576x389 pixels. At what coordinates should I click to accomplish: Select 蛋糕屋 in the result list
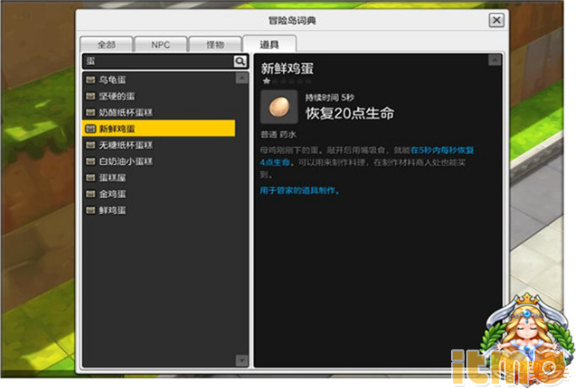click(x=159, y=178)
